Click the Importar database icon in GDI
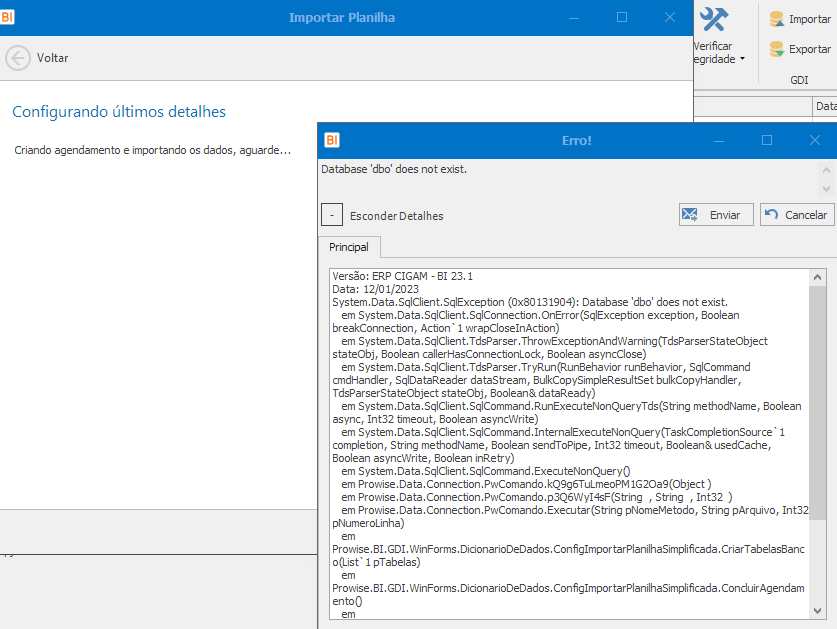The image size is (837, 629). click(x=777, y=19)
